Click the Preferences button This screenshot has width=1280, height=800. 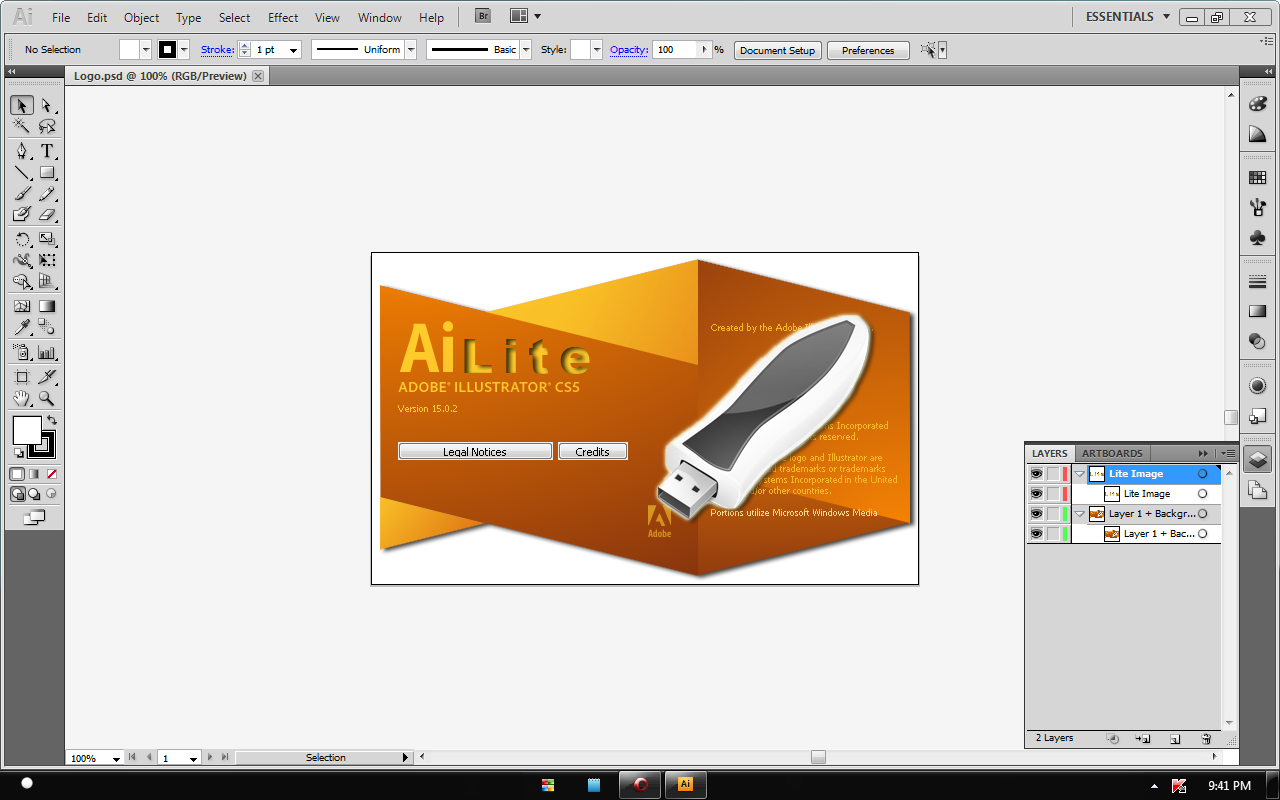point(867,49)
